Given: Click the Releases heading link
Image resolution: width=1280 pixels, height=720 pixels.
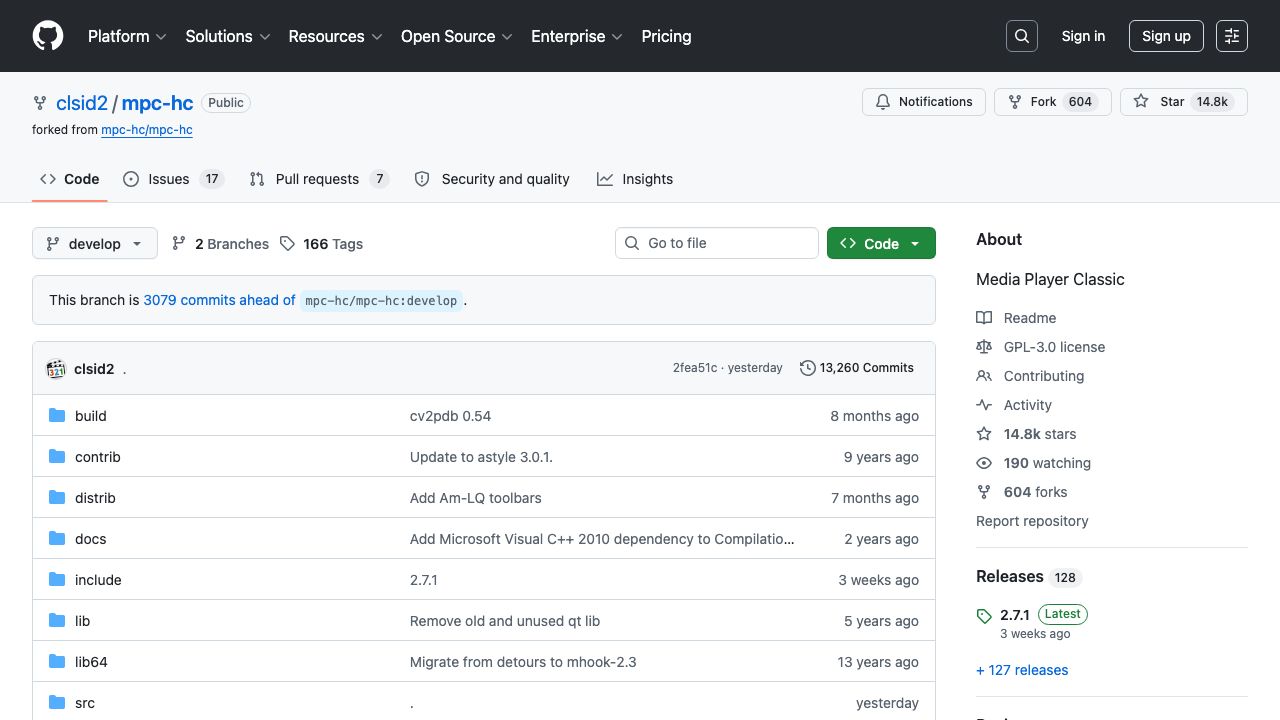Looking at the screenshot, I should click(x=1010, y=577).
